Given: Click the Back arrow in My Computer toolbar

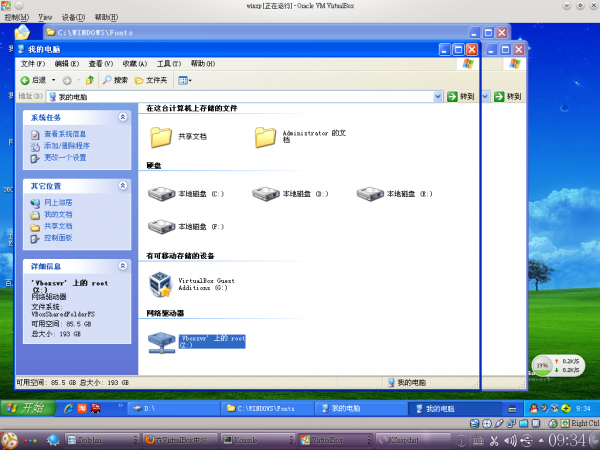Looking at the screenshot, I should coord(25,80).
